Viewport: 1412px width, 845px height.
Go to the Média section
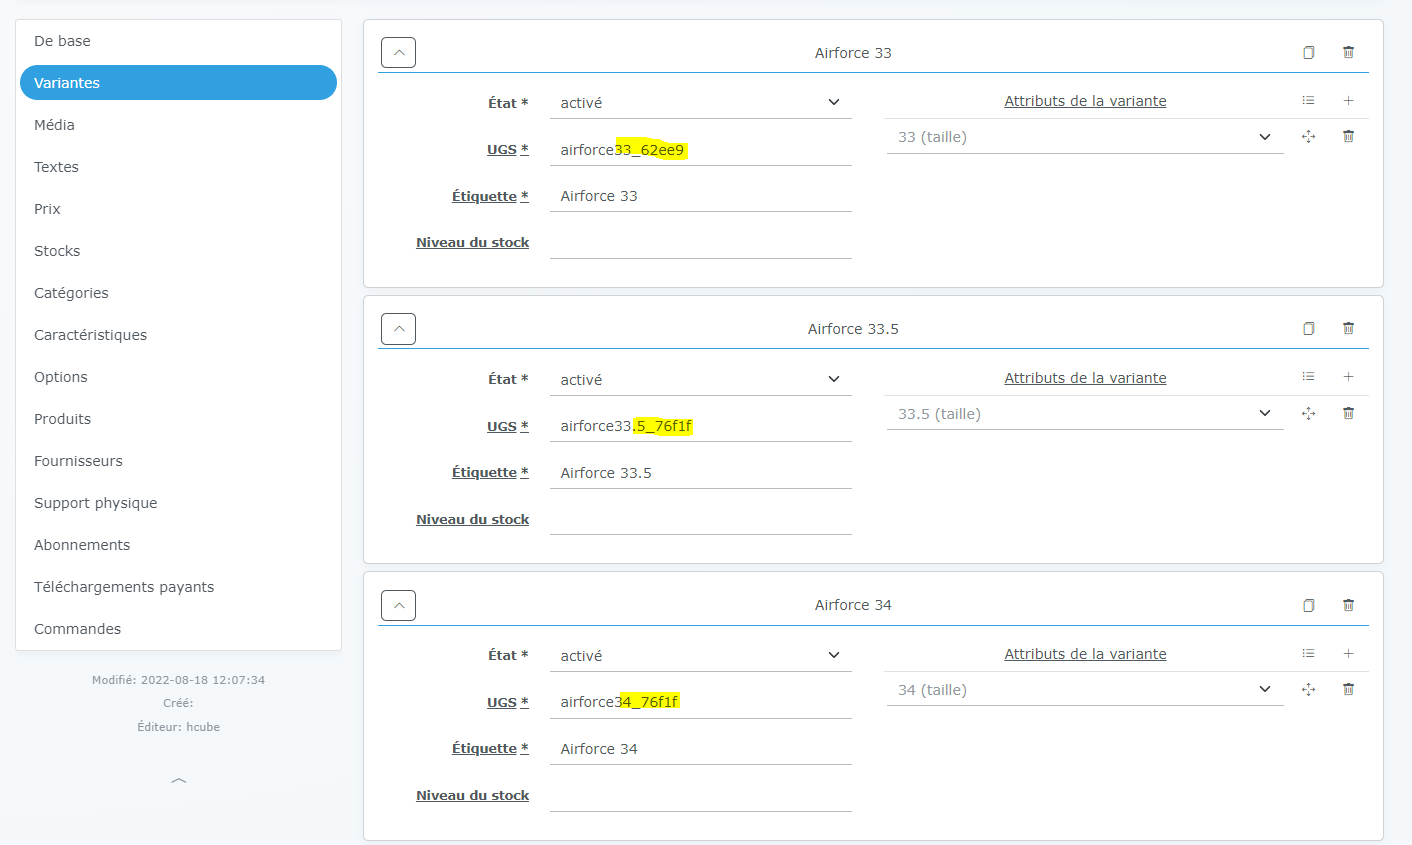[x=178, y=125]
